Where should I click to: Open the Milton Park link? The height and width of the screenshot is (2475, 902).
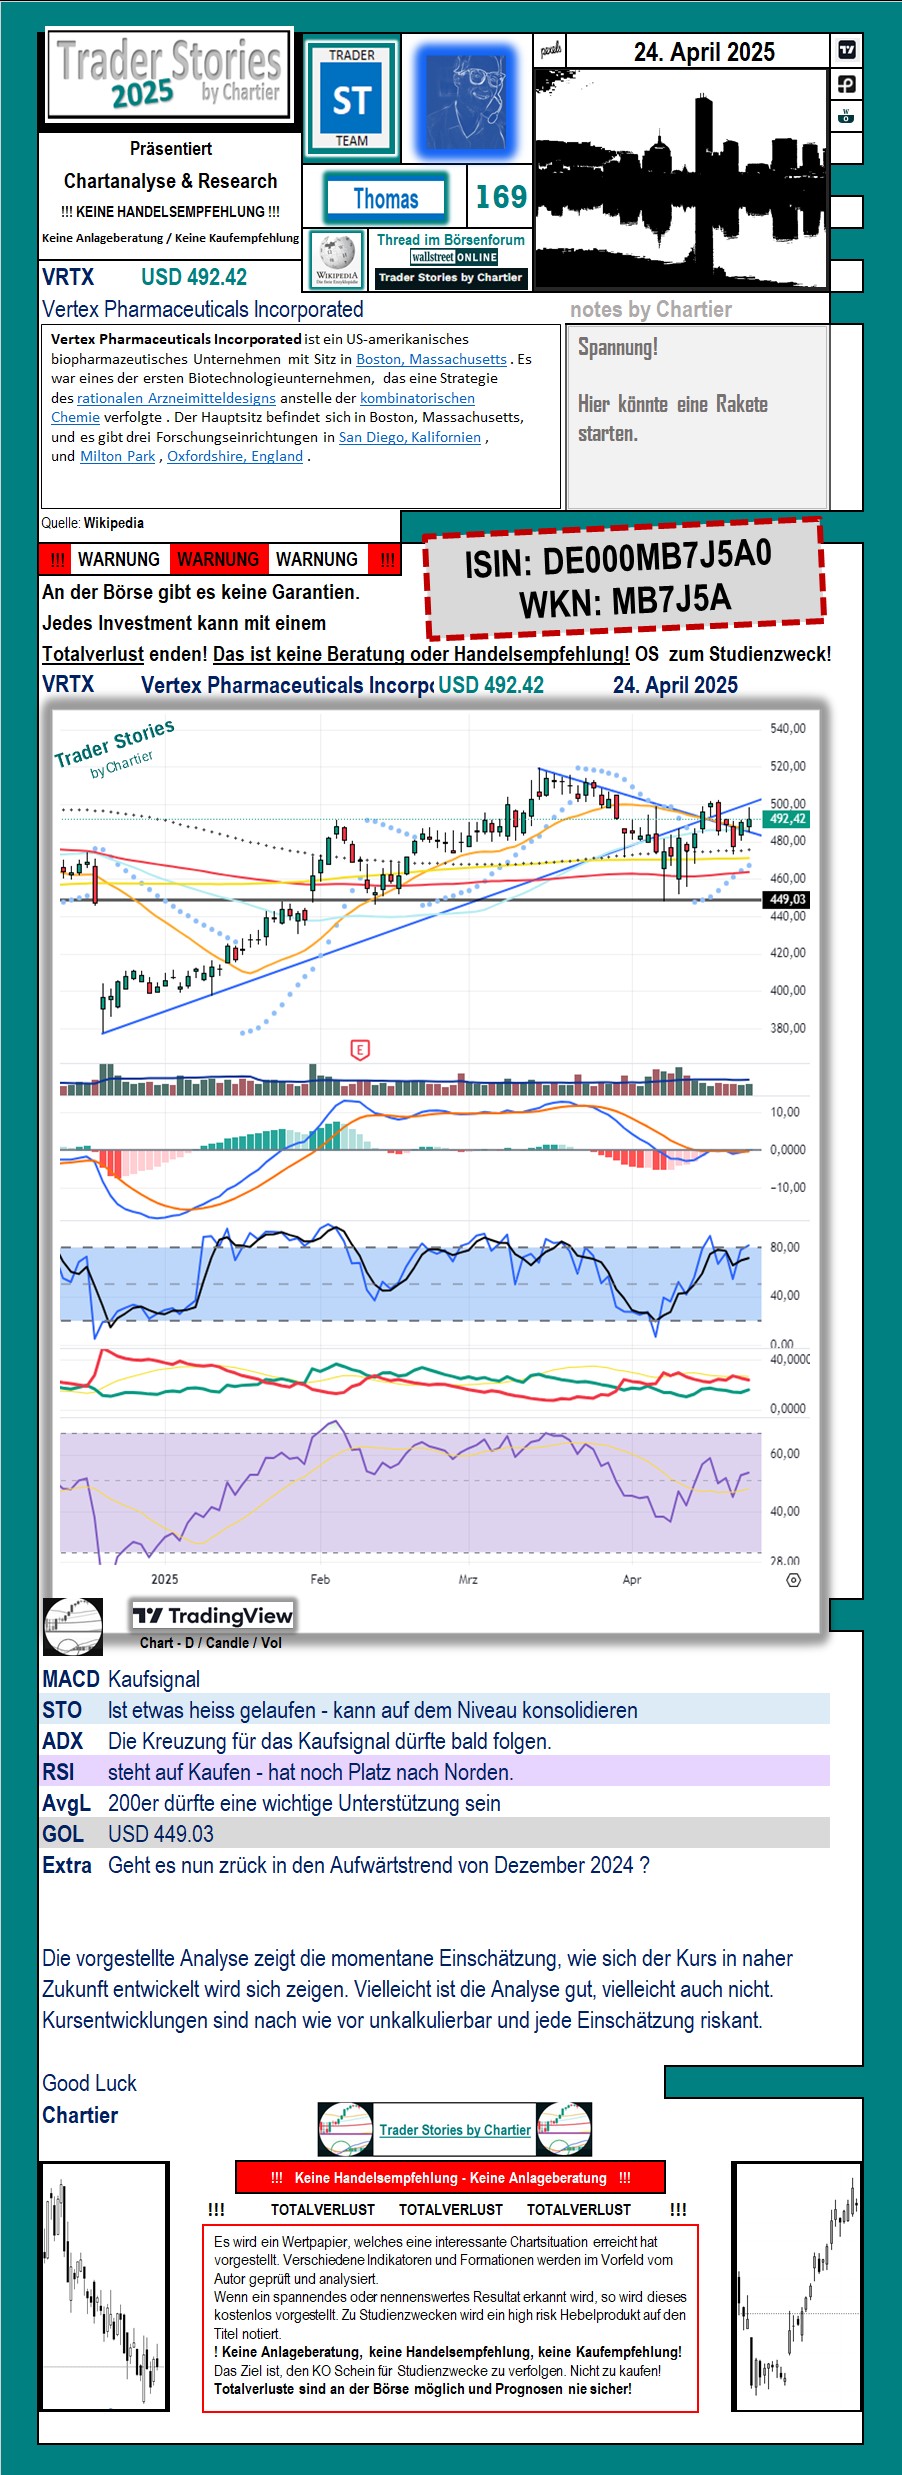pyautogui.click(x=118, y=456)
